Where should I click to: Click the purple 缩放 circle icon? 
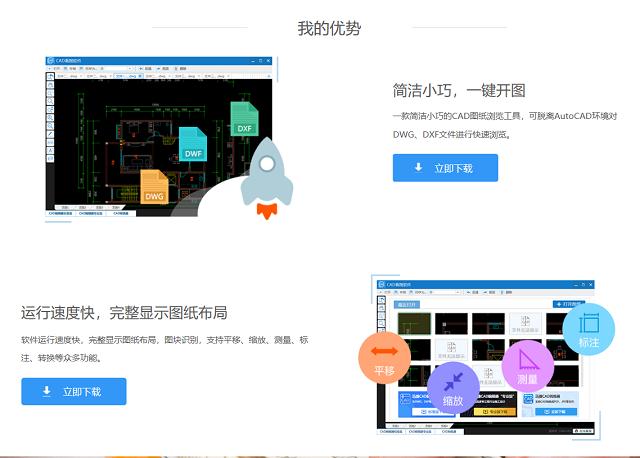[453, 387]
